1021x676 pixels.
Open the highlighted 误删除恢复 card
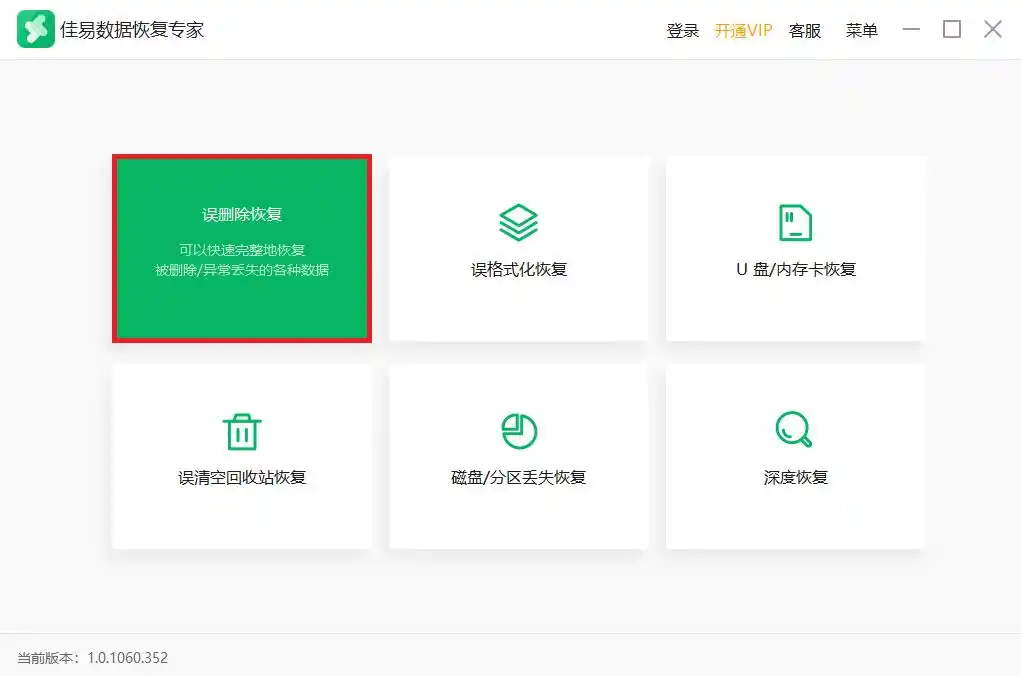coord(242,248)
